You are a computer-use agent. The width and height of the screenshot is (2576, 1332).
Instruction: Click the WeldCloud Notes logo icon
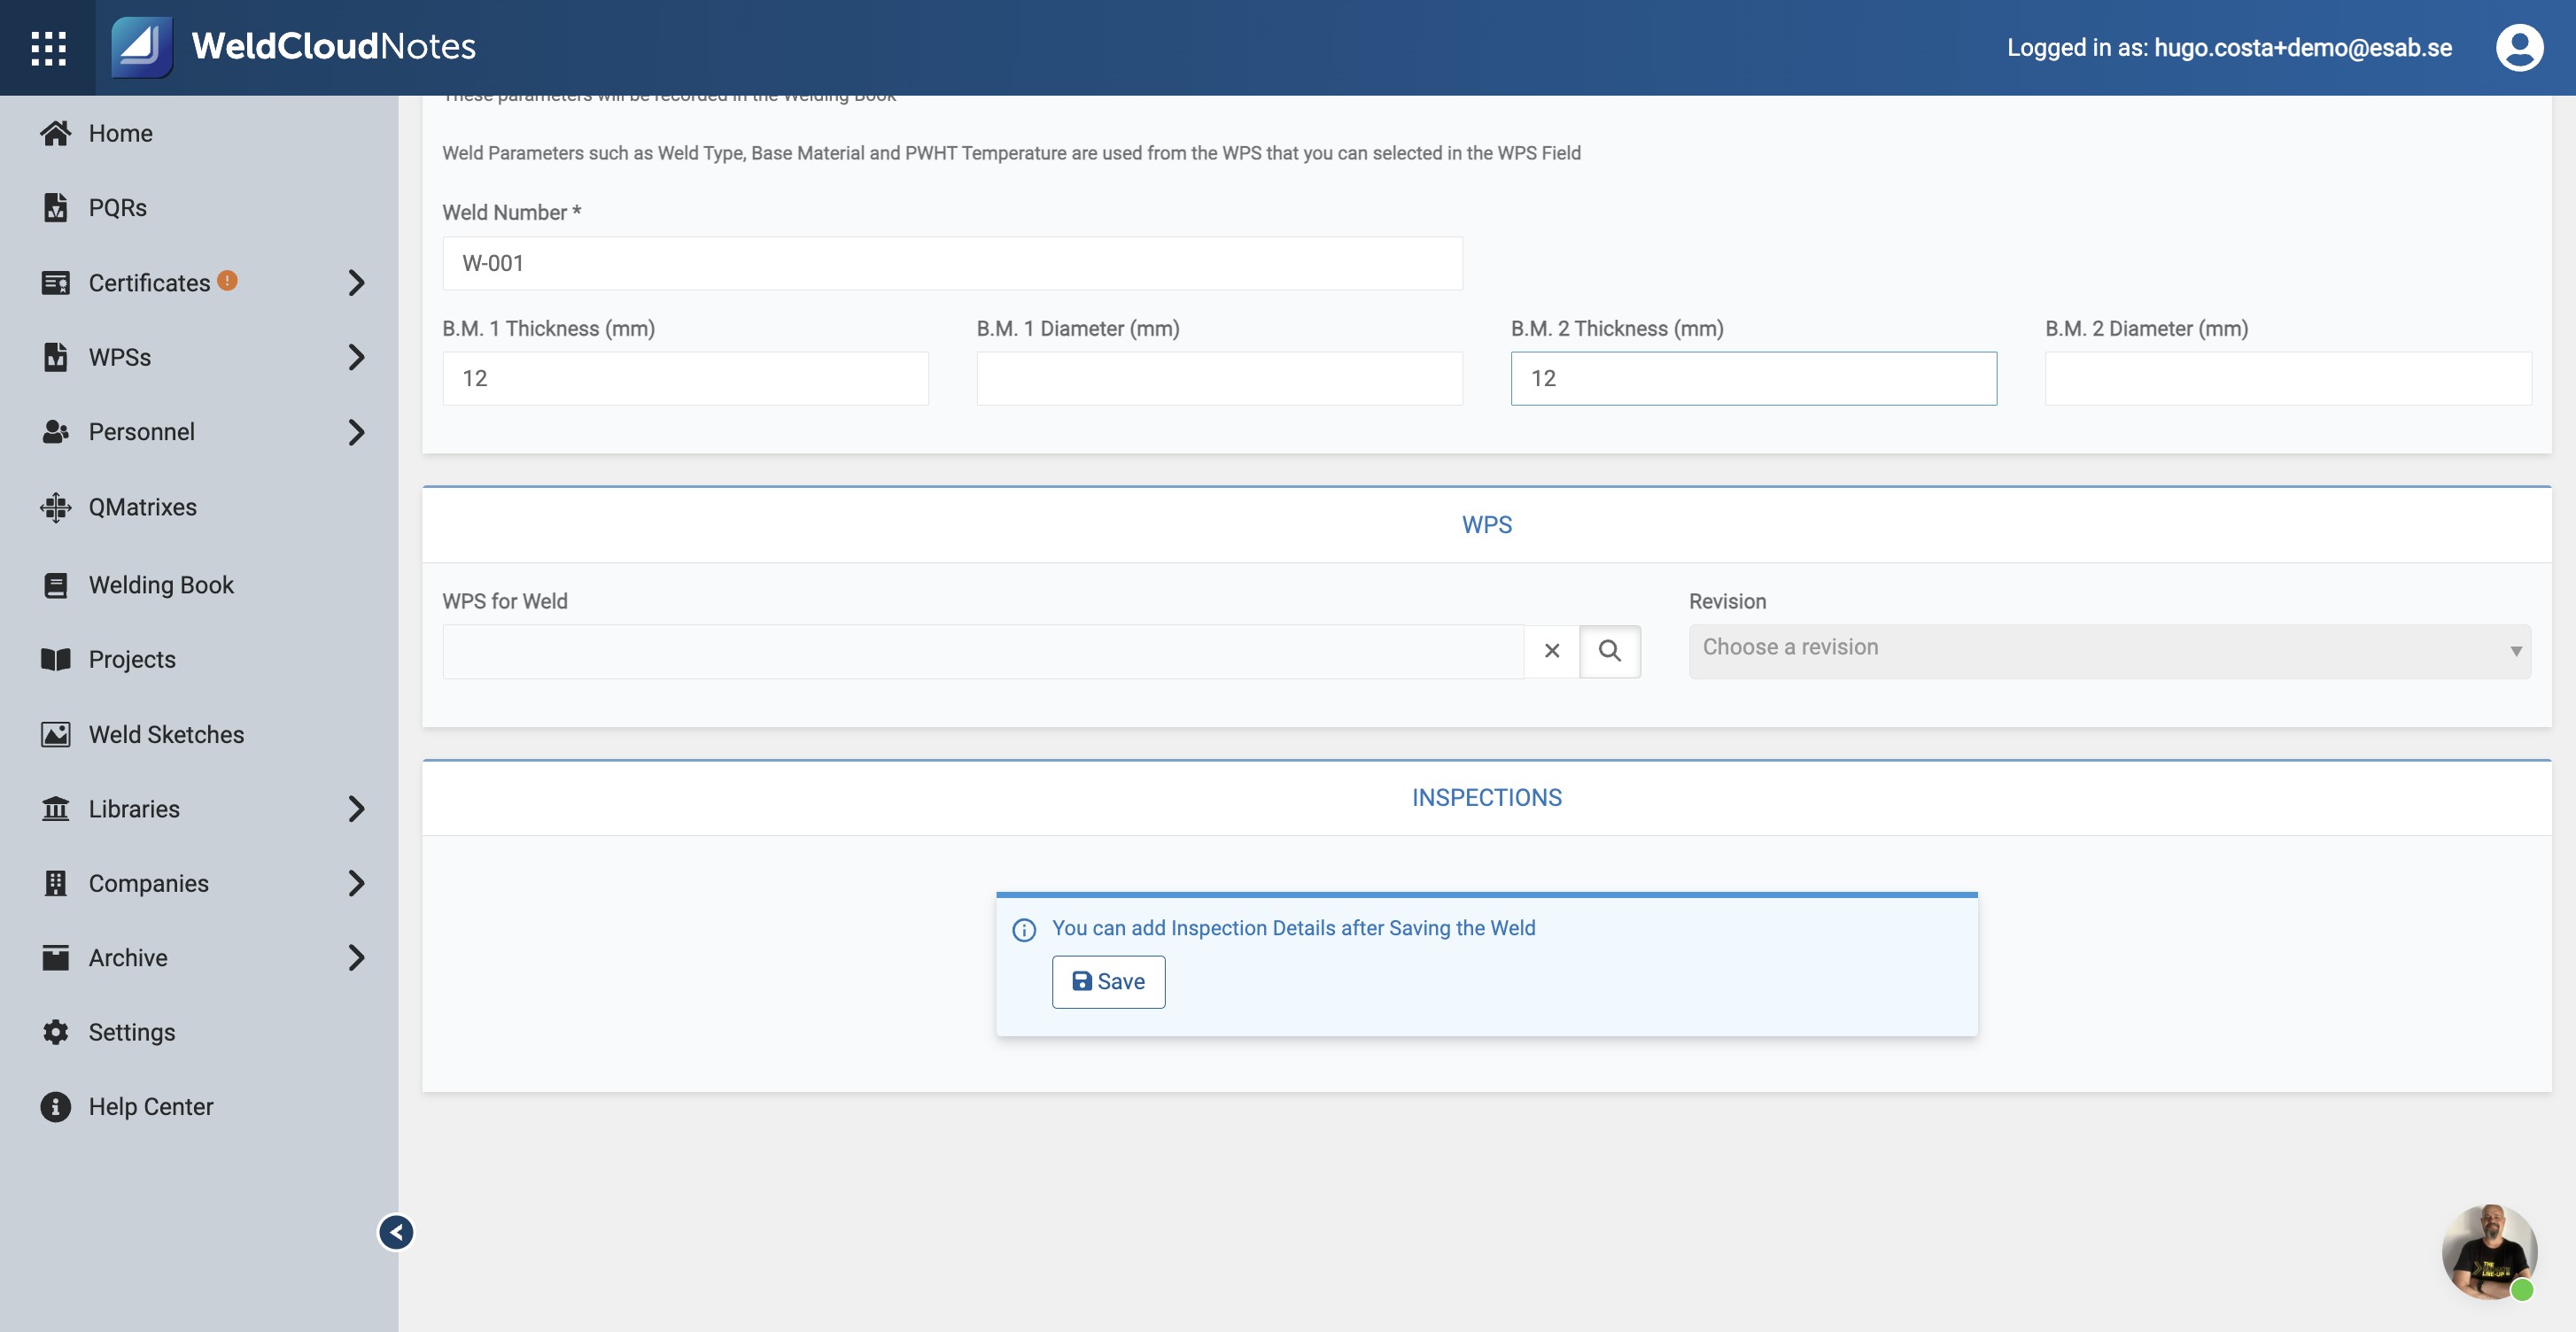(141, 46)
